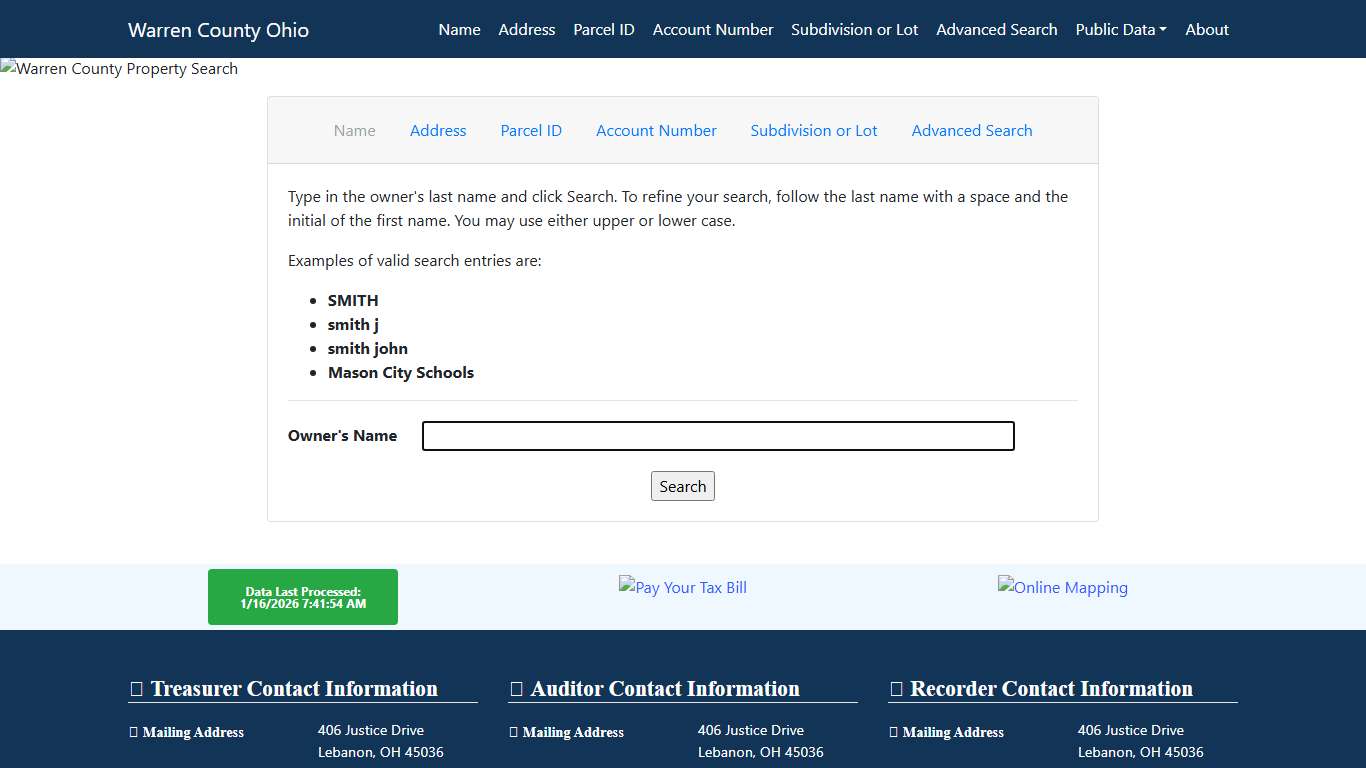This screenshot has width=1366, height=768.
Task: Click the Treasurer Mailing Address icon
Action: 133,732
